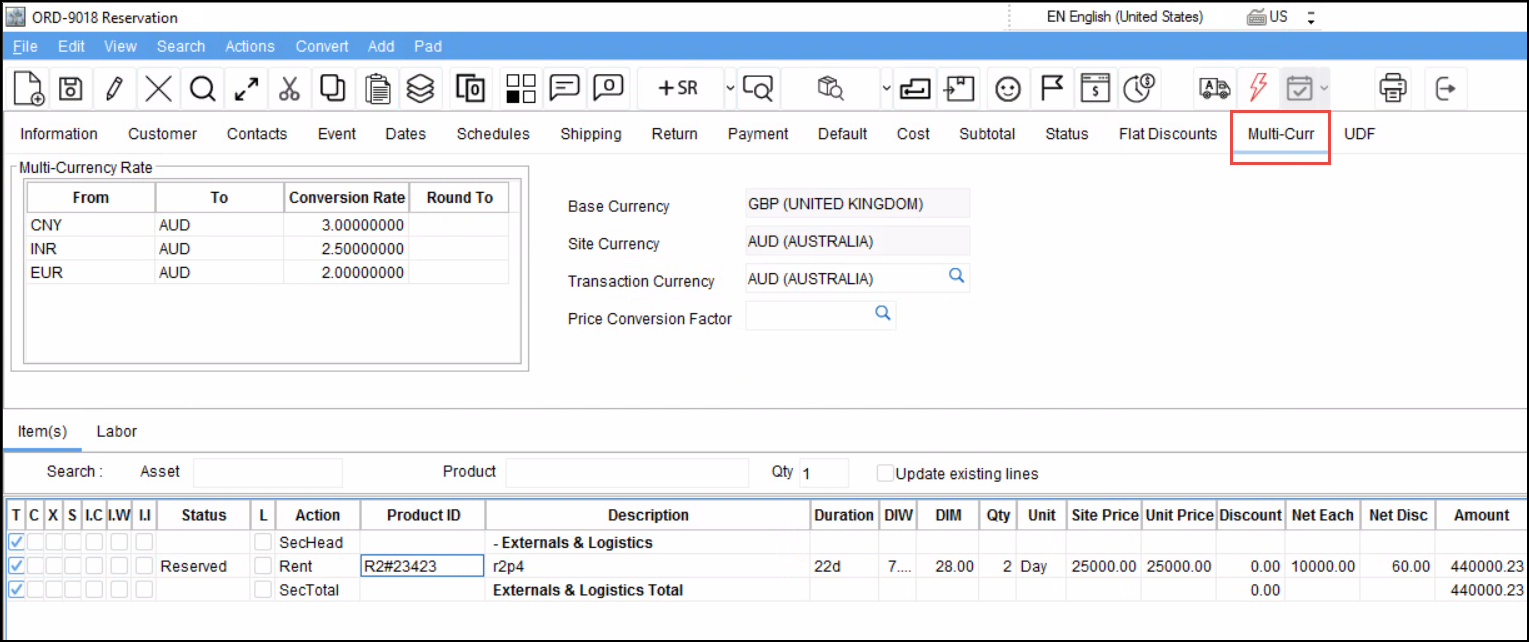Toggle Update existing lines checkbox
This screenshot has height=642, width=1529.
(885, 473)
